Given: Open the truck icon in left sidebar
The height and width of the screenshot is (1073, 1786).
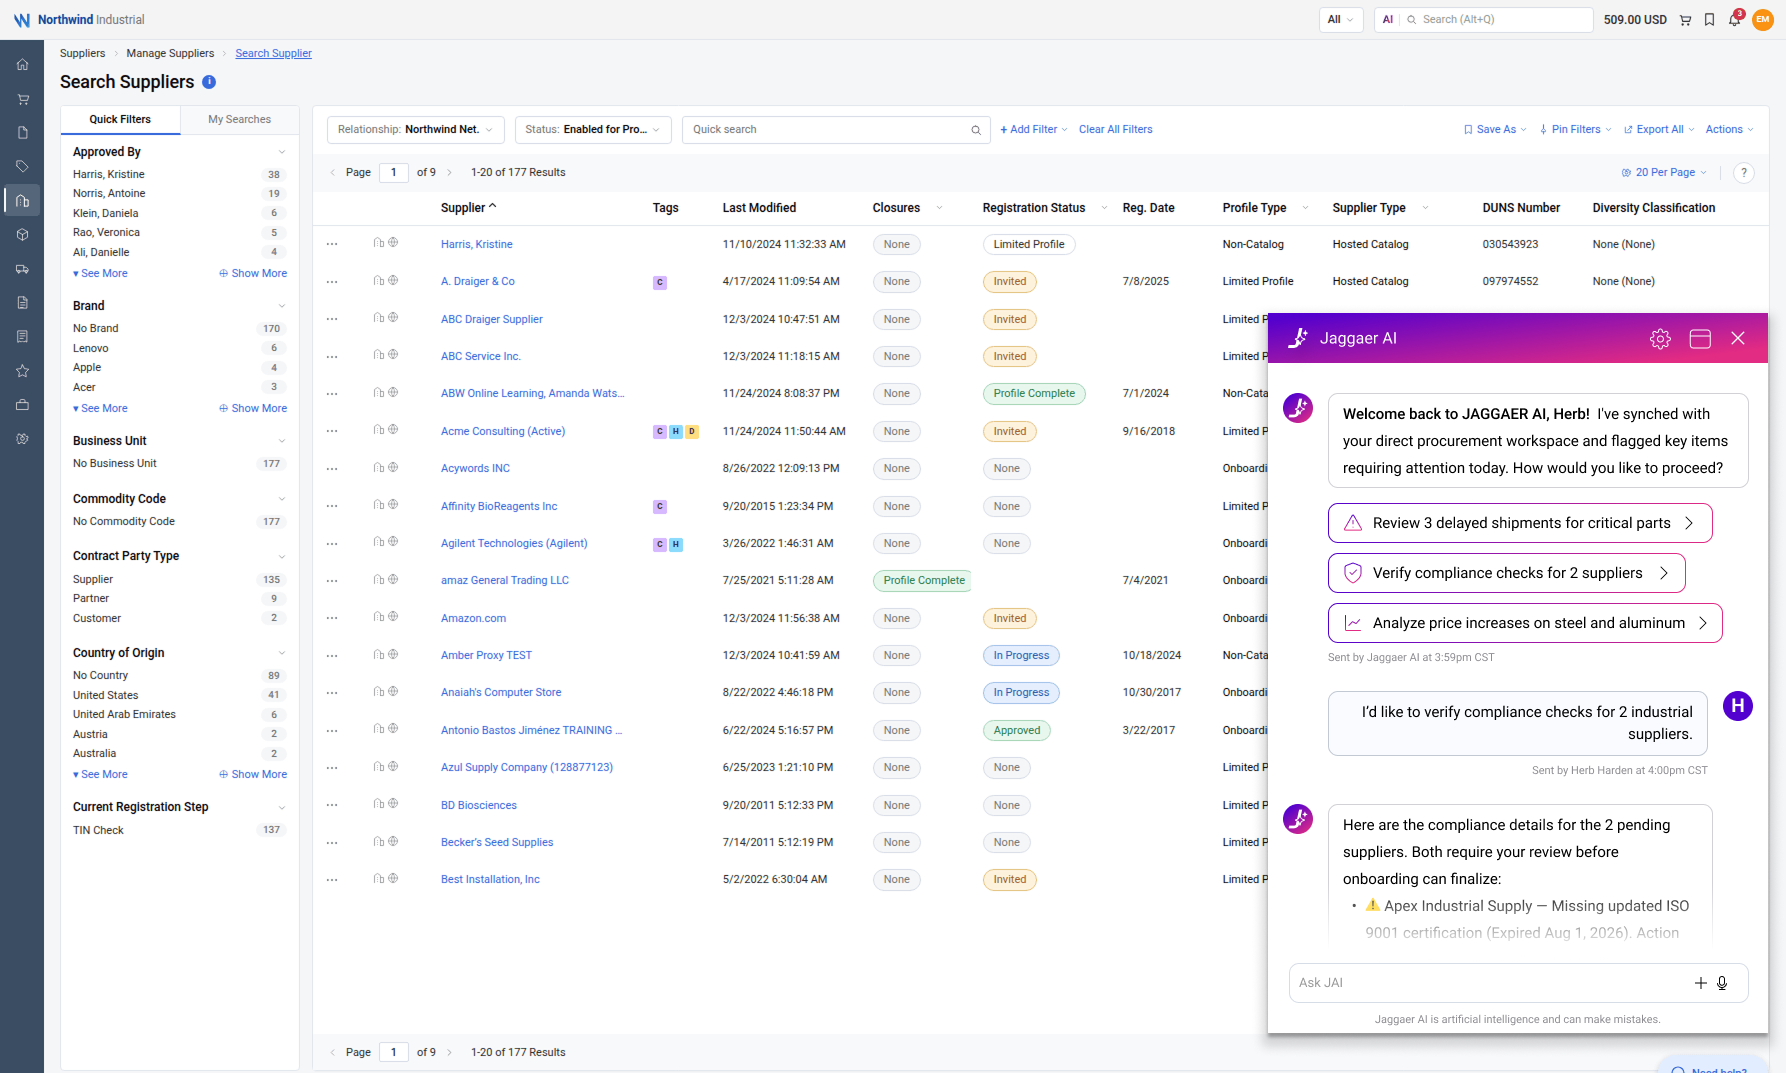Looking at the screenshot, I should pos(22,269).
